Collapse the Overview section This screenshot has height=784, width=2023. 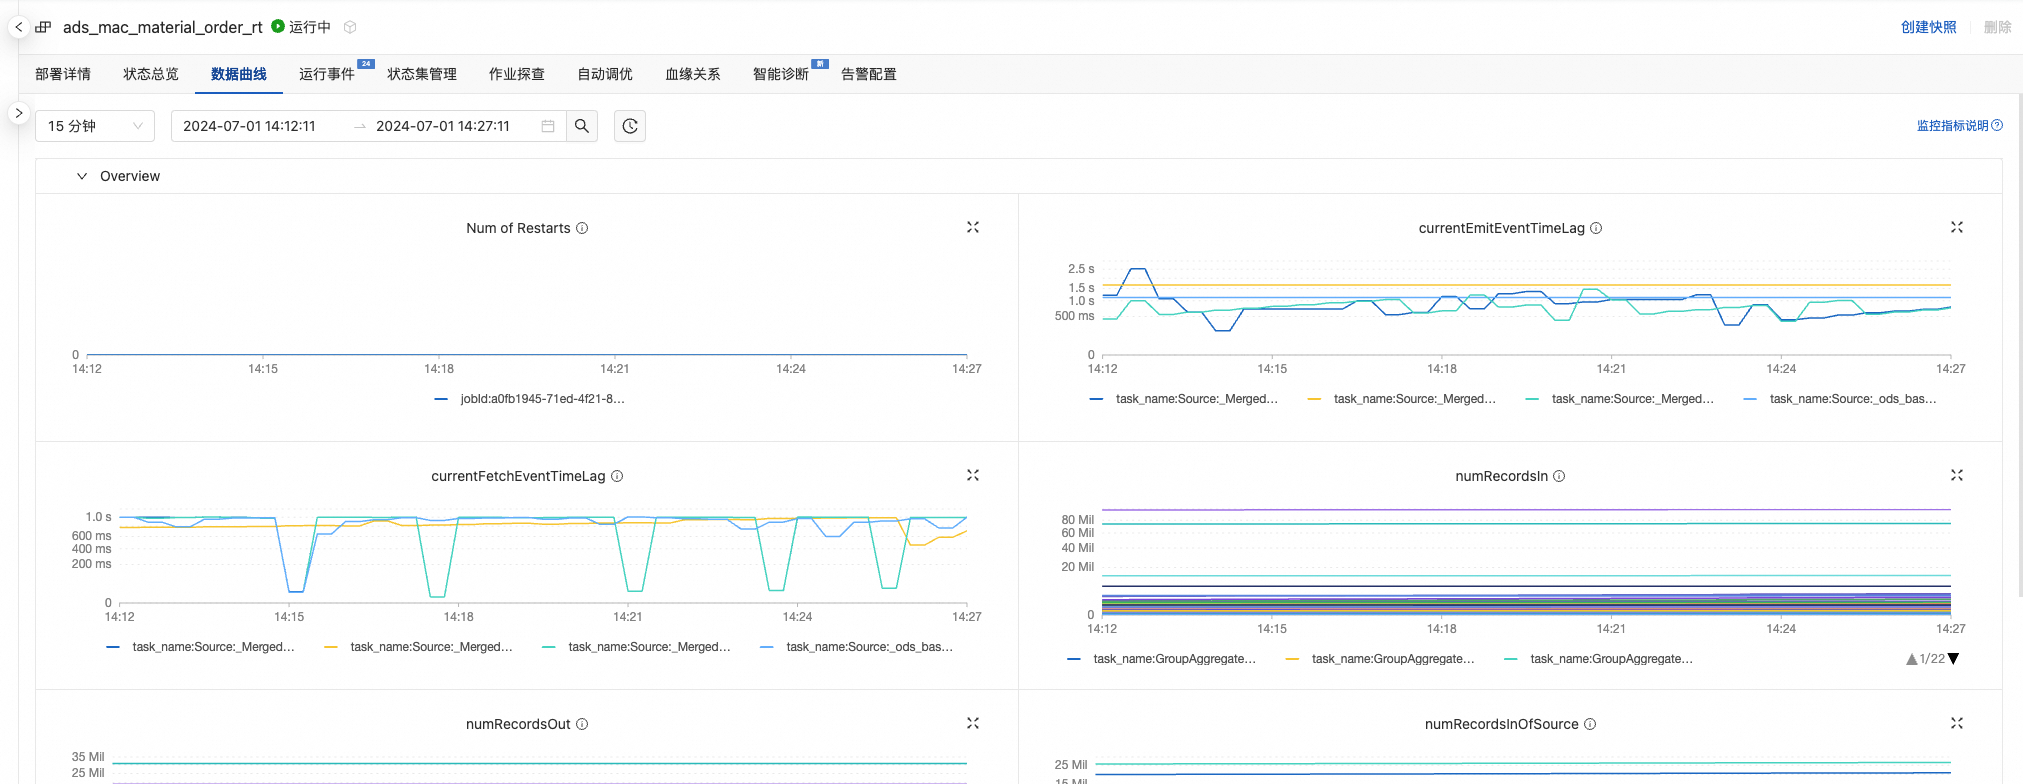pyautogui.click(x=82, y=176)
